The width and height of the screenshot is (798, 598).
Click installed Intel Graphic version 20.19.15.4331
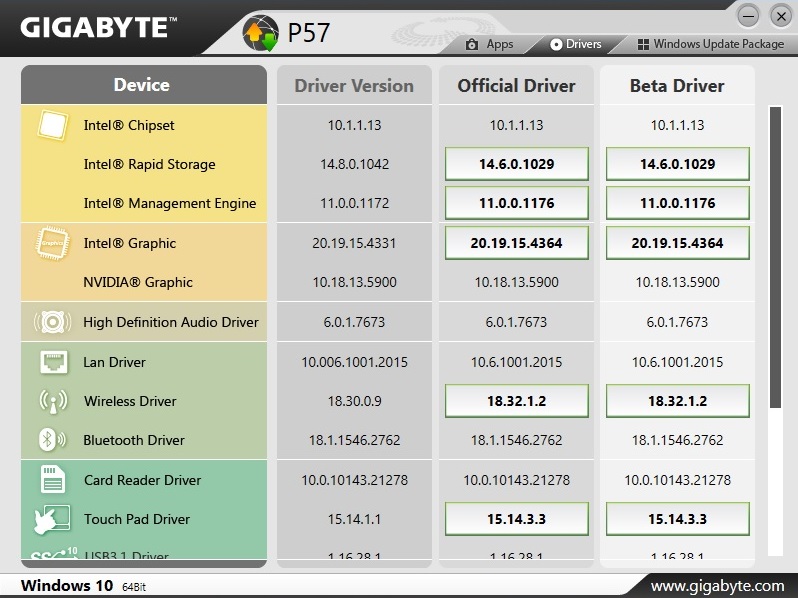coord(354,243)
